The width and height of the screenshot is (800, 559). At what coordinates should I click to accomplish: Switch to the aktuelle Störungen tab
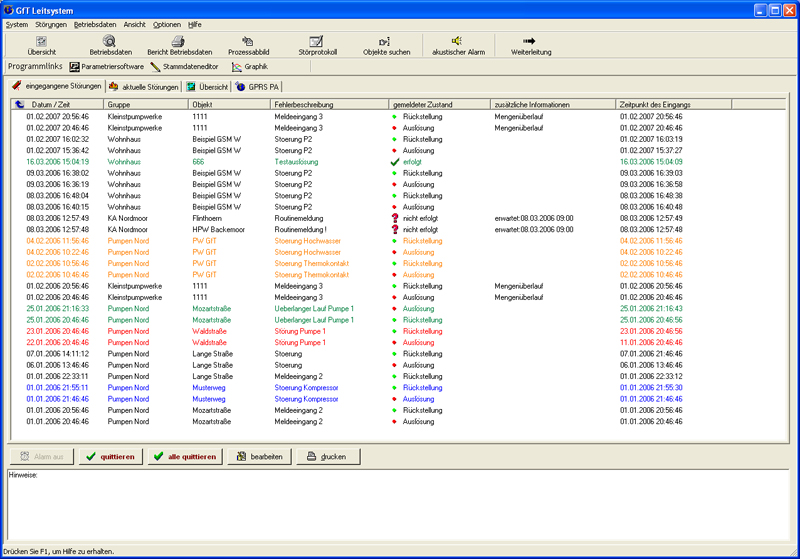point(143,87)
